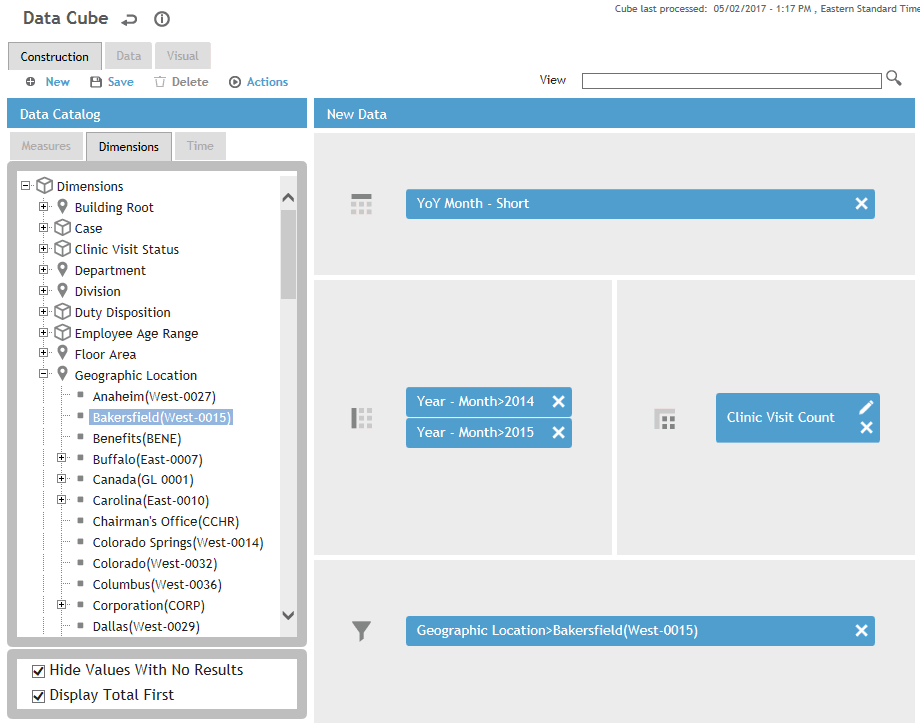The width and height of the screenshot is (920, 728).
Task: Open the Actions menu
Action: [259, 82]
